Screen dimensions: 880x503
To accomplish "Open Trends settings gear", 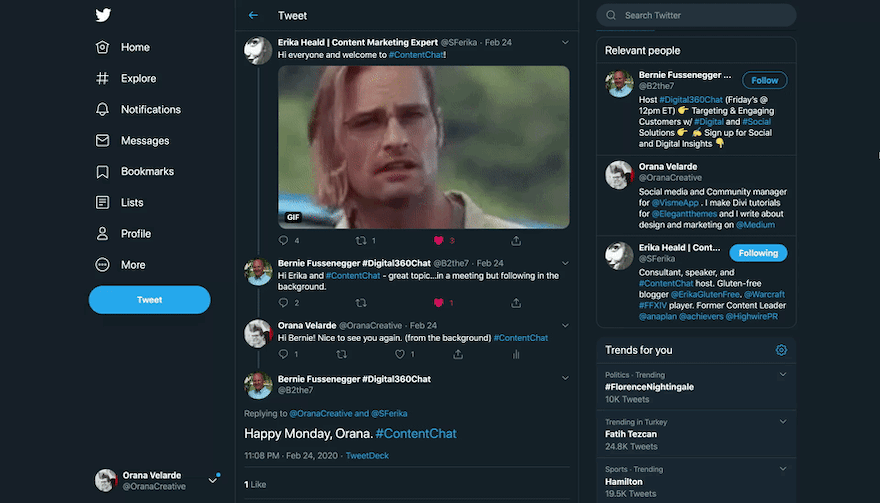I will (781, 350).
